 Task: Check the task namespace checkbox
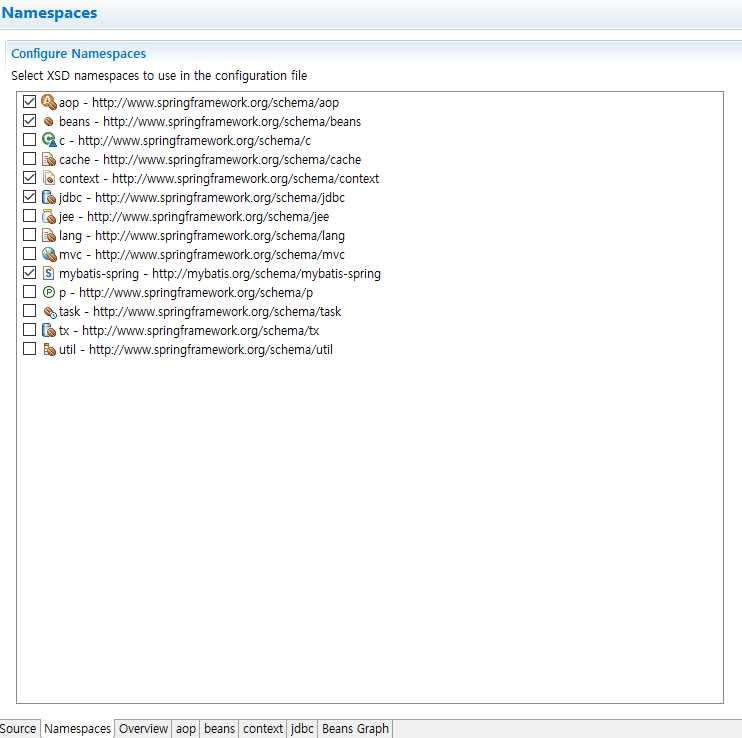click(x=29, y=311)
